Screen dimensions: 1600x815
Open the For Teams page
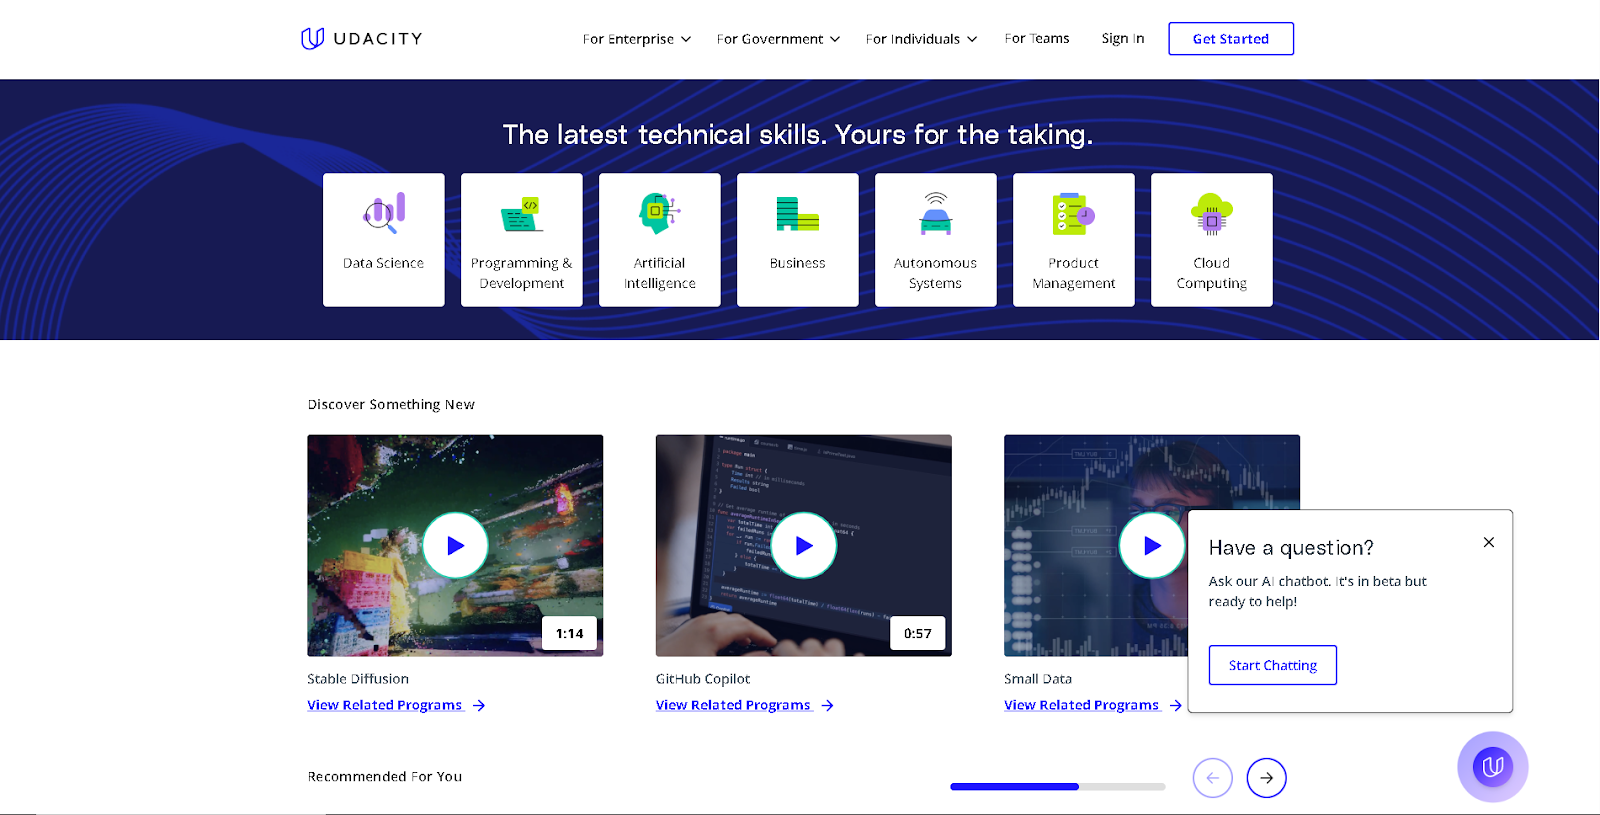pyautogui.click(x=1037, y=38)
